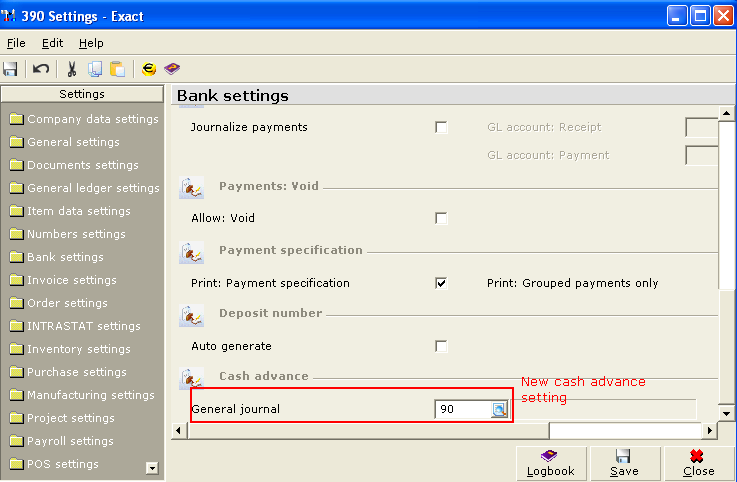
Task: Click the GL account: Receipt field
Action: pos(701,127)
